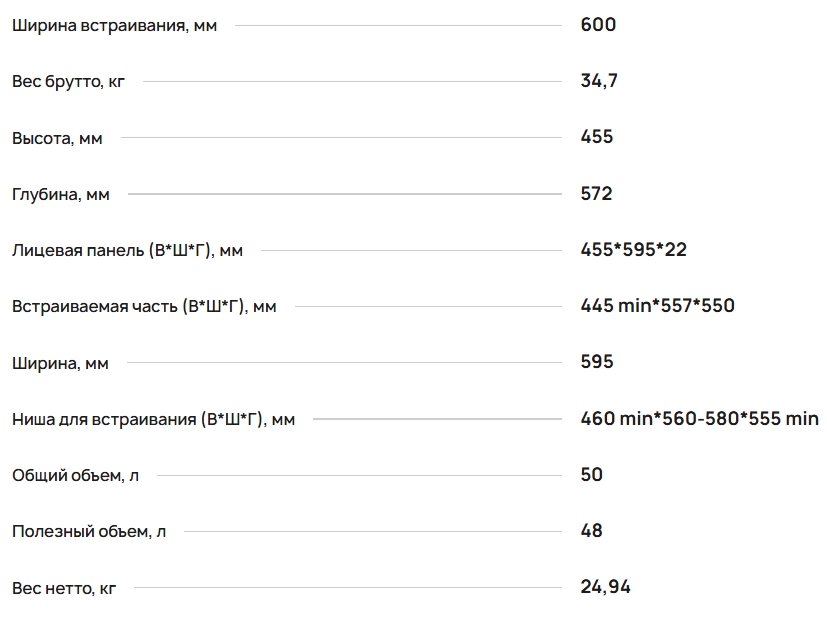The width and height of the screenshot is (827, 622).
Task: Select the value 600 for built-in width
Action: pyautogui.click(x=598, y=25)
